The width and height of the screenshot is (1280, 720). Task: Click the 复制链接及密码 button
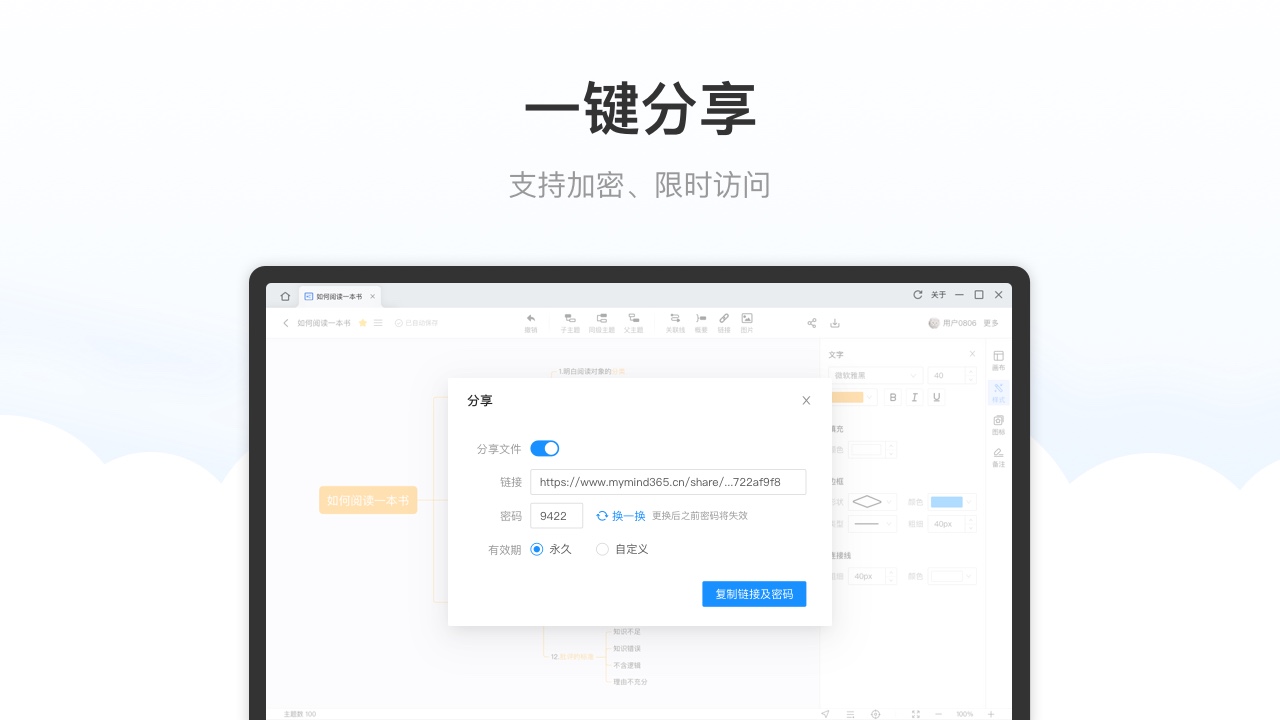click(x=754, y=594)
